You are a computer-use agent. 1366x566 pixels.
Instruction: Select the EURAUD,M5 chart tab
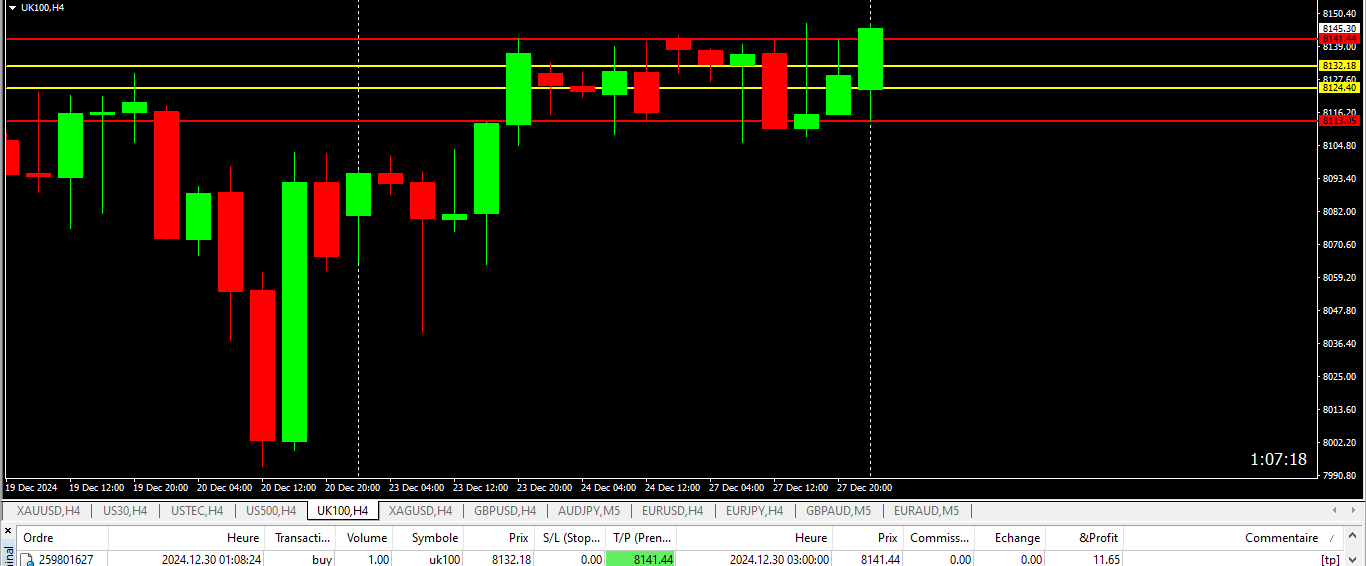(926, 511)
